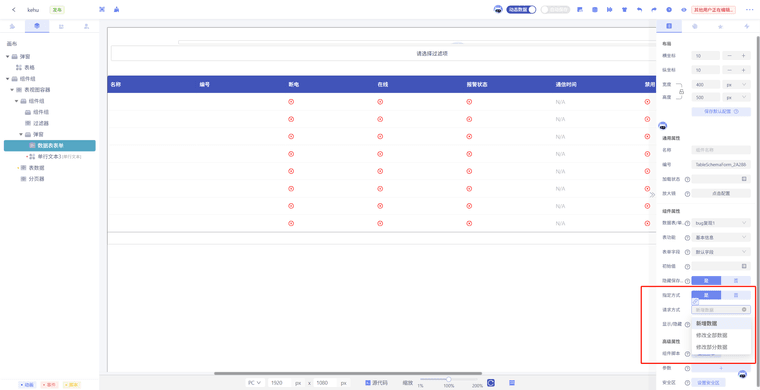Select 修改部分数据 in the dropdown list
This screenshot has height=390, width=760.
721,347
